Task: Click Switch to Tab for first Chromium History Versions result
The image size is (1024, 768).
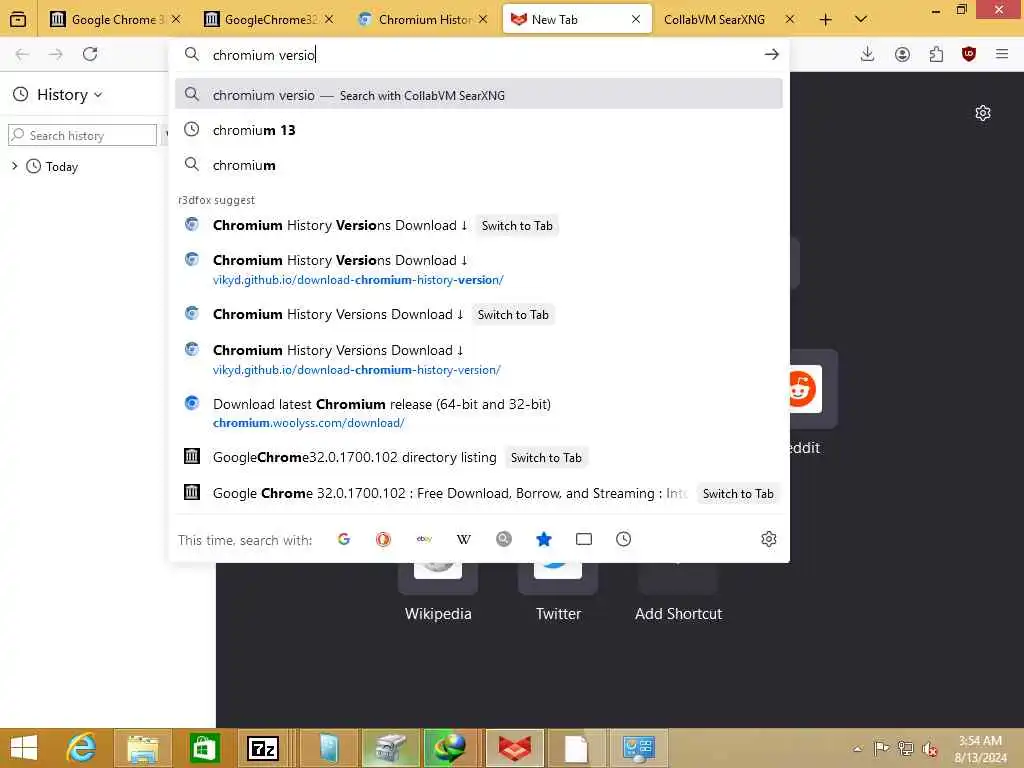Action: 517,226
